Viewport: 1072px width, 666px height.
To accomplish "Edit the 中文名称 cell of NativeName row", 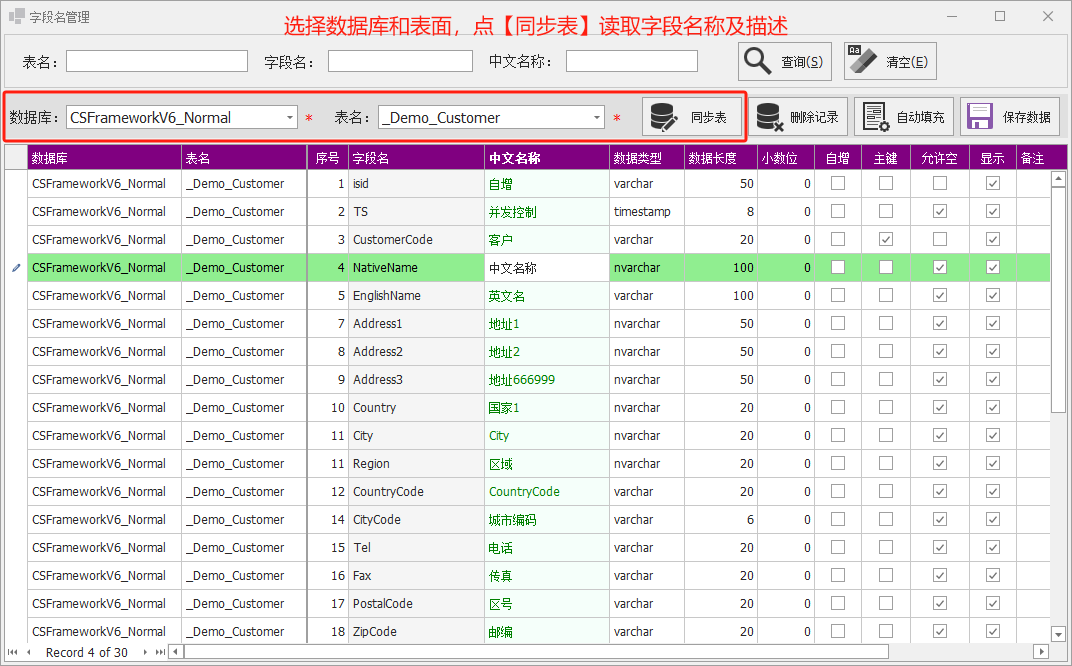I will pyautogui.click(x=547, y=267).
